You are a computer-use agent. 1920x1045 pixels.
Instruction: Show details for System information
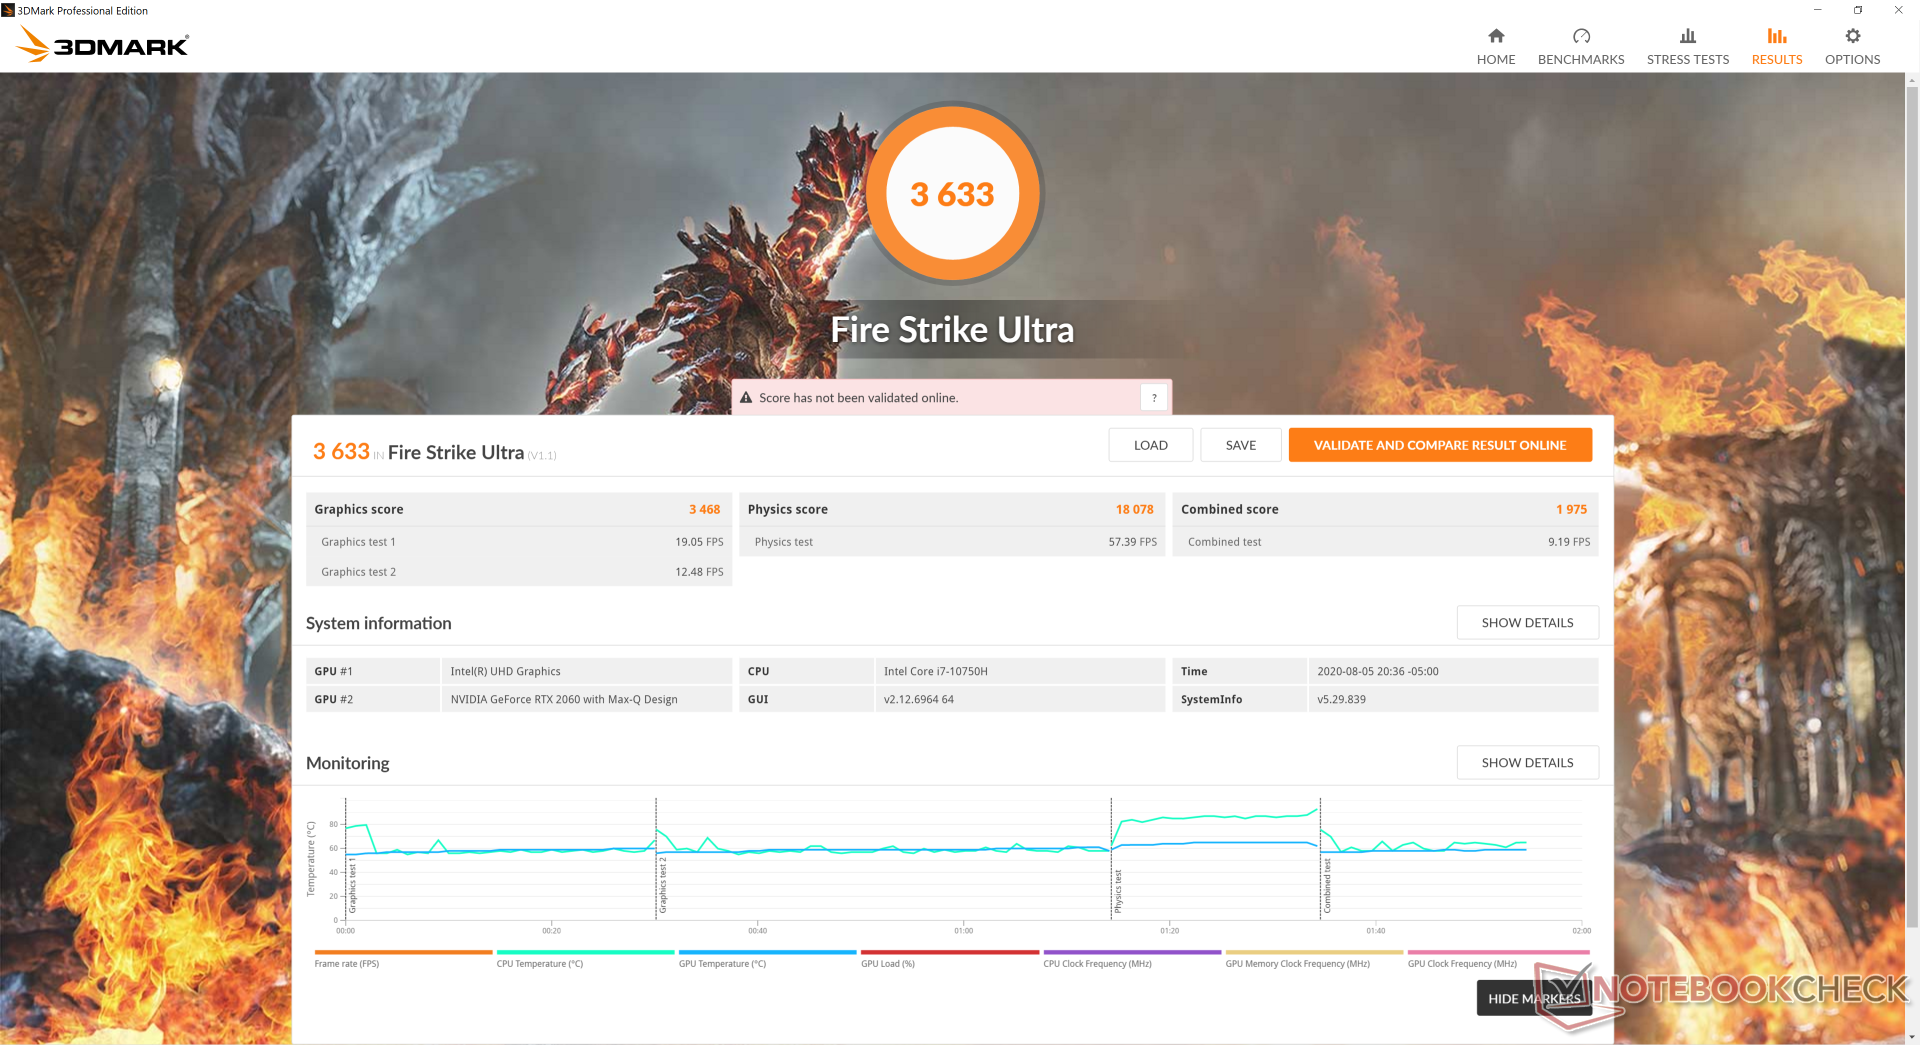1526,622
